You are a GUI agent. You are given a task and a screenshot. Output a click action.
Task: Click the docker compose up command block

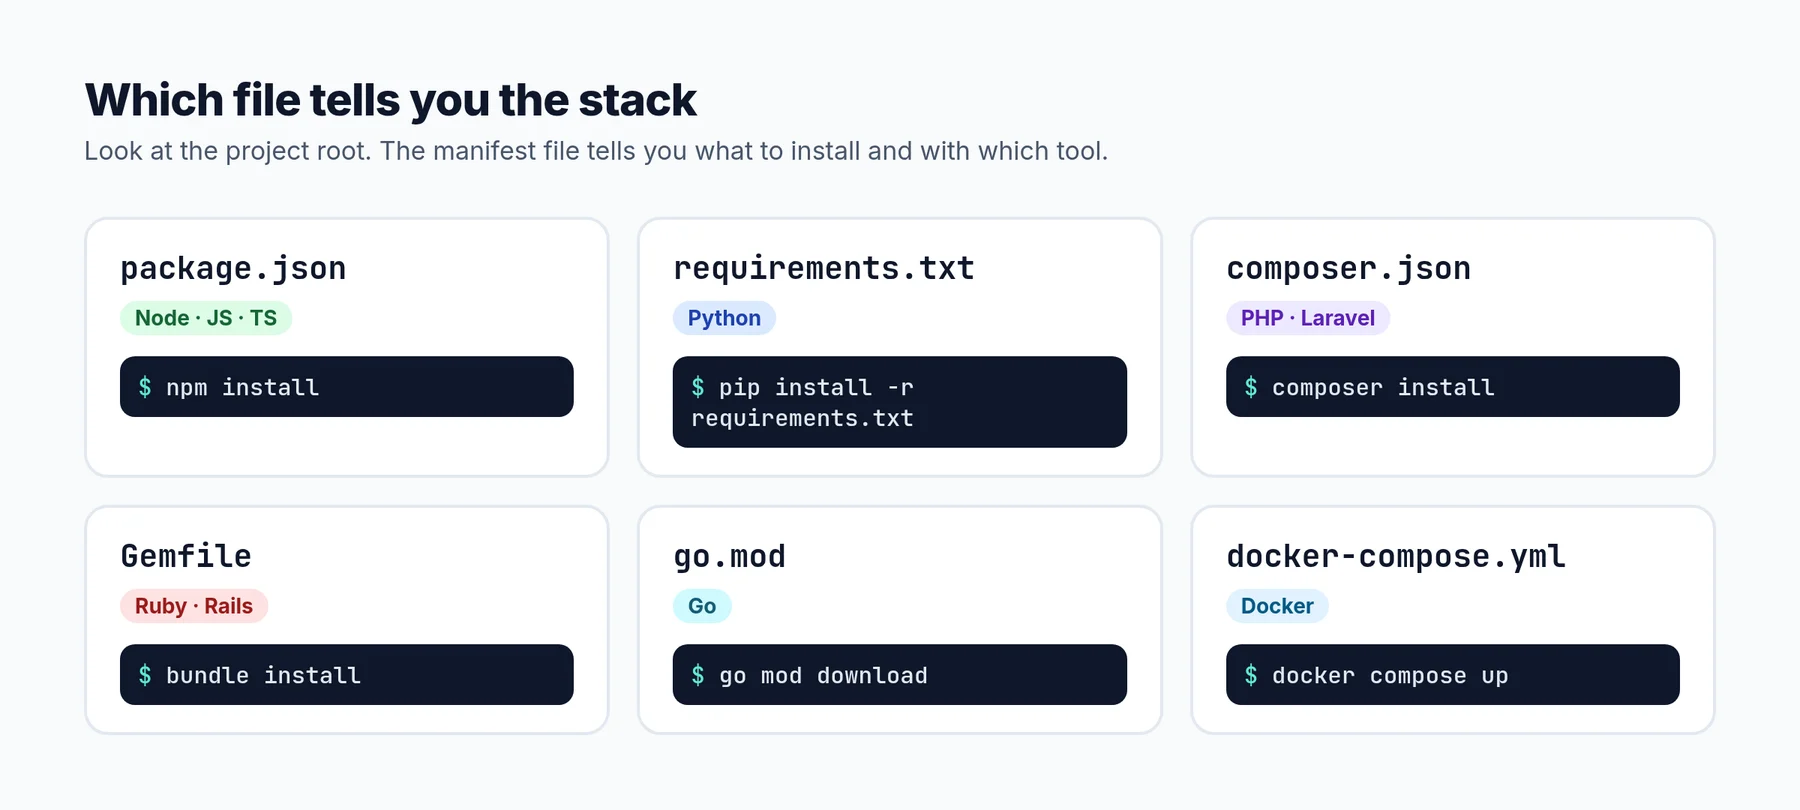pyautogui.click(x=1453, y=675)
